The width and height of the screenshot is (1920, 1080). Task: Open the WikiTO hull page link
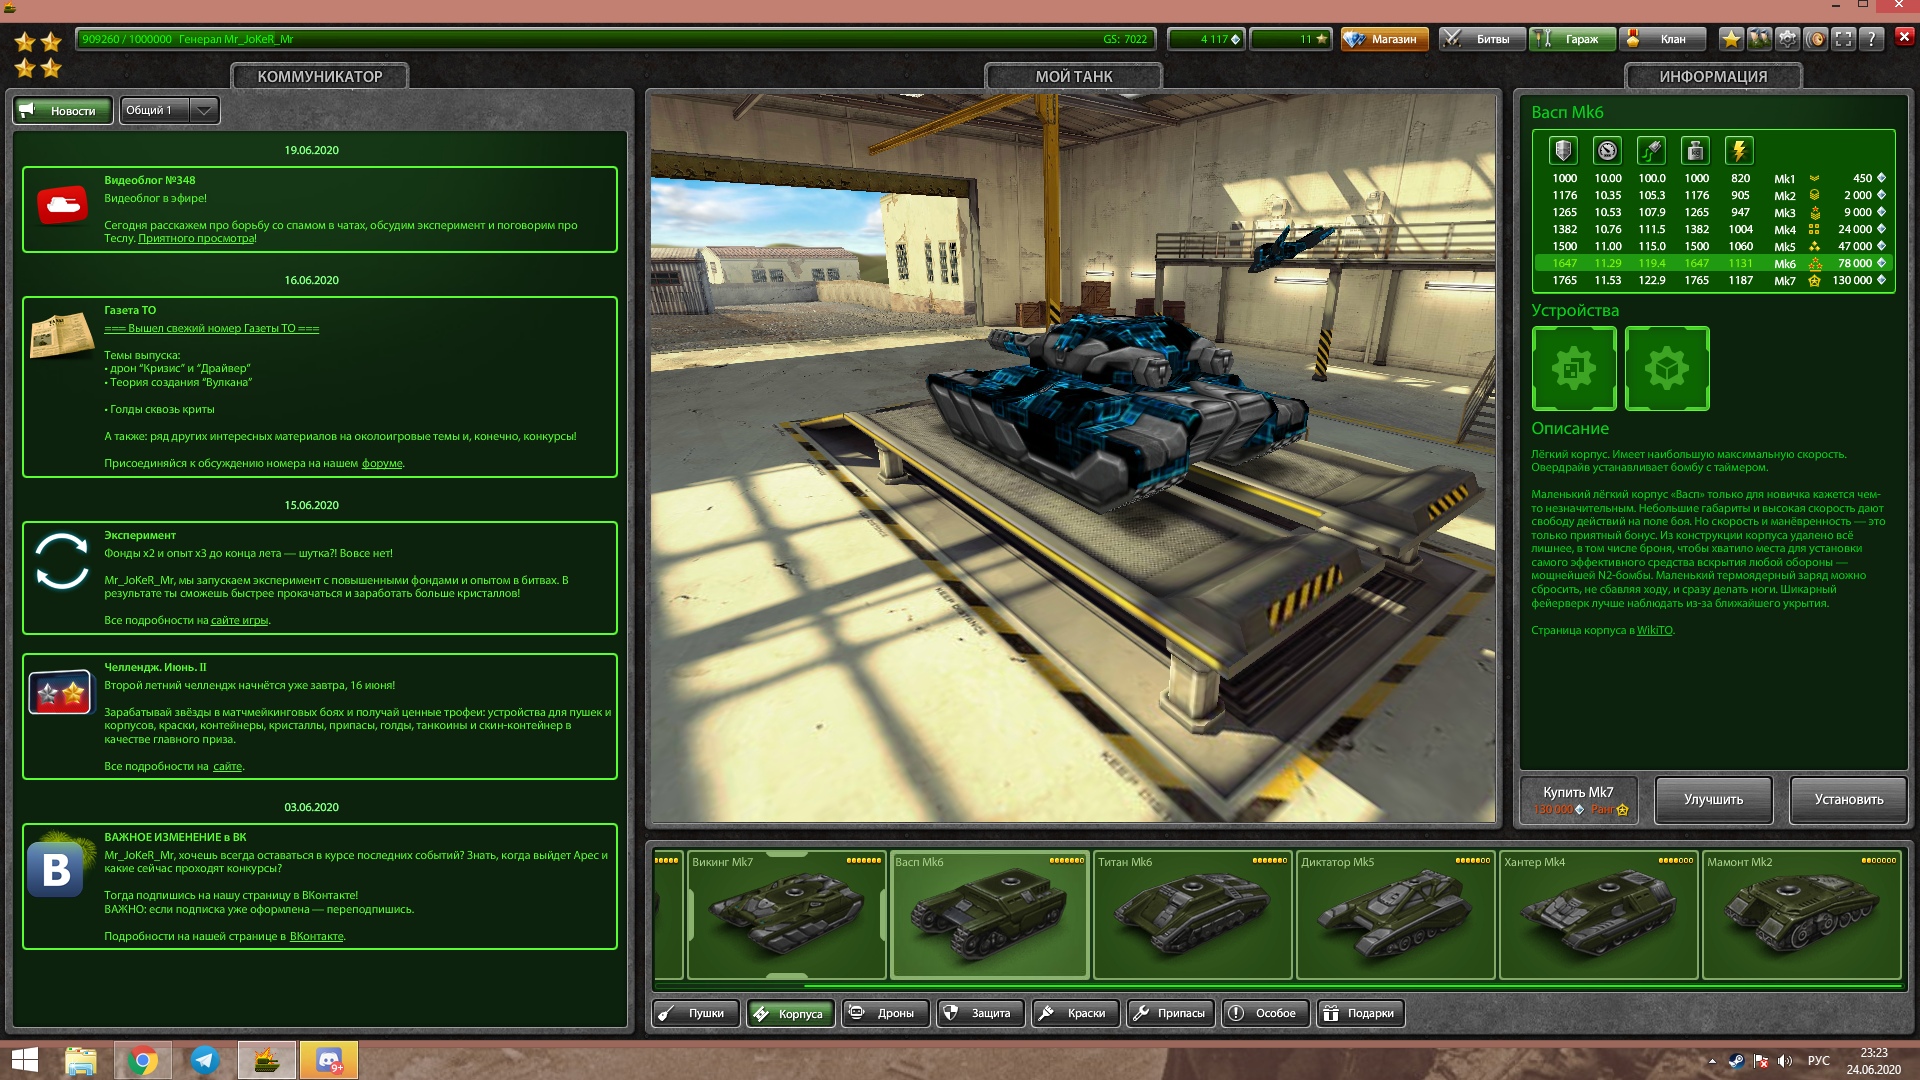tap(1654, 630)
